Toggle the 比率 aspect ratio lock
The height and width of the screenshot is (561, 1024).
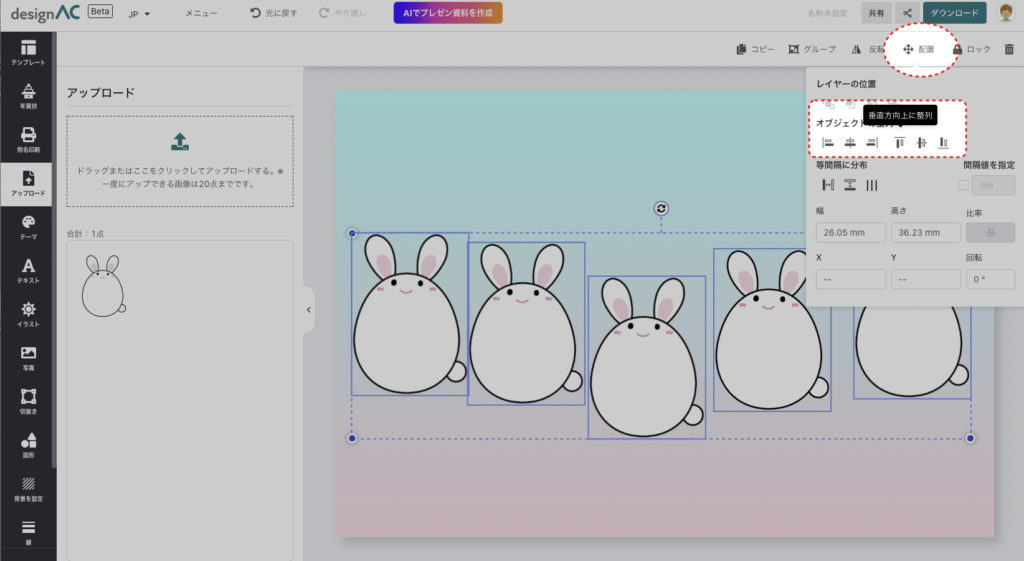coord(989,232)
